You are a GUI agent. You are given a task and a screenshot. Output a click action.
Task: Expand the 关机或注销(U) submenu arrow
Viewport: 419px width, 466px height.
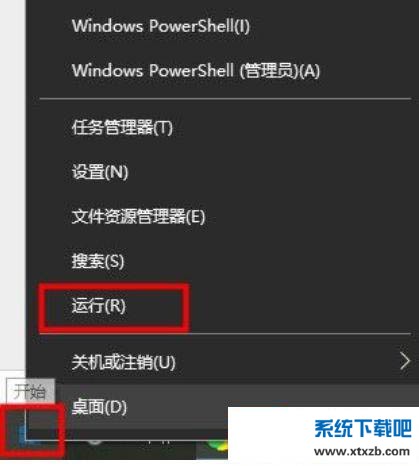click(405, 362)
